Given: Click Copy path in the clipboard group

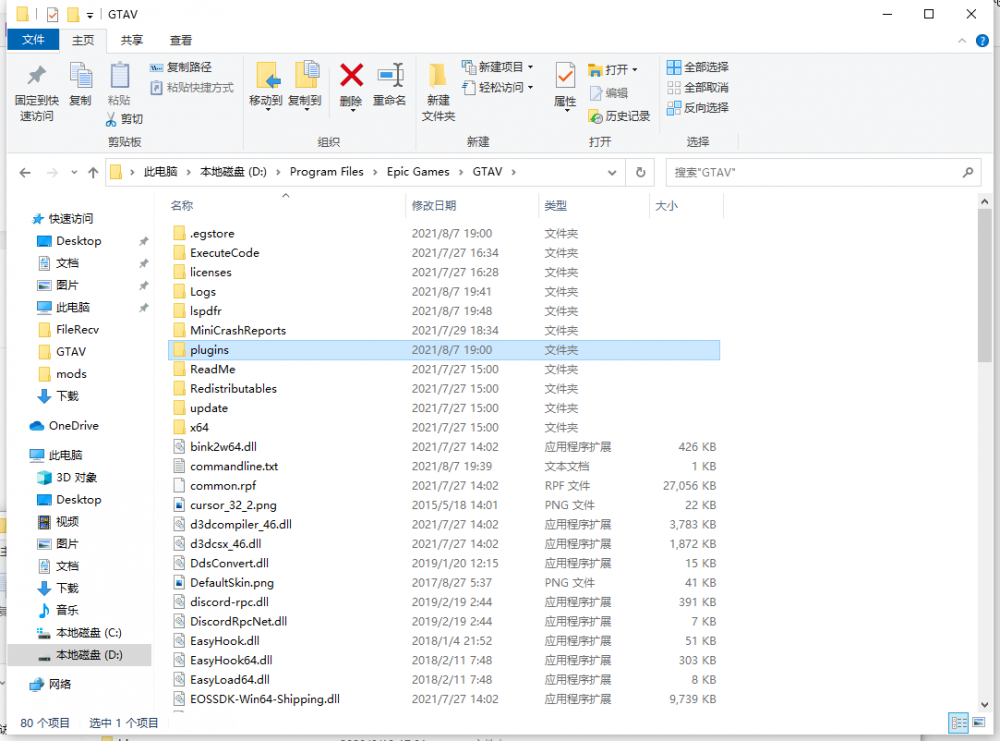Looking at the screenshot, I should point(180,67).
